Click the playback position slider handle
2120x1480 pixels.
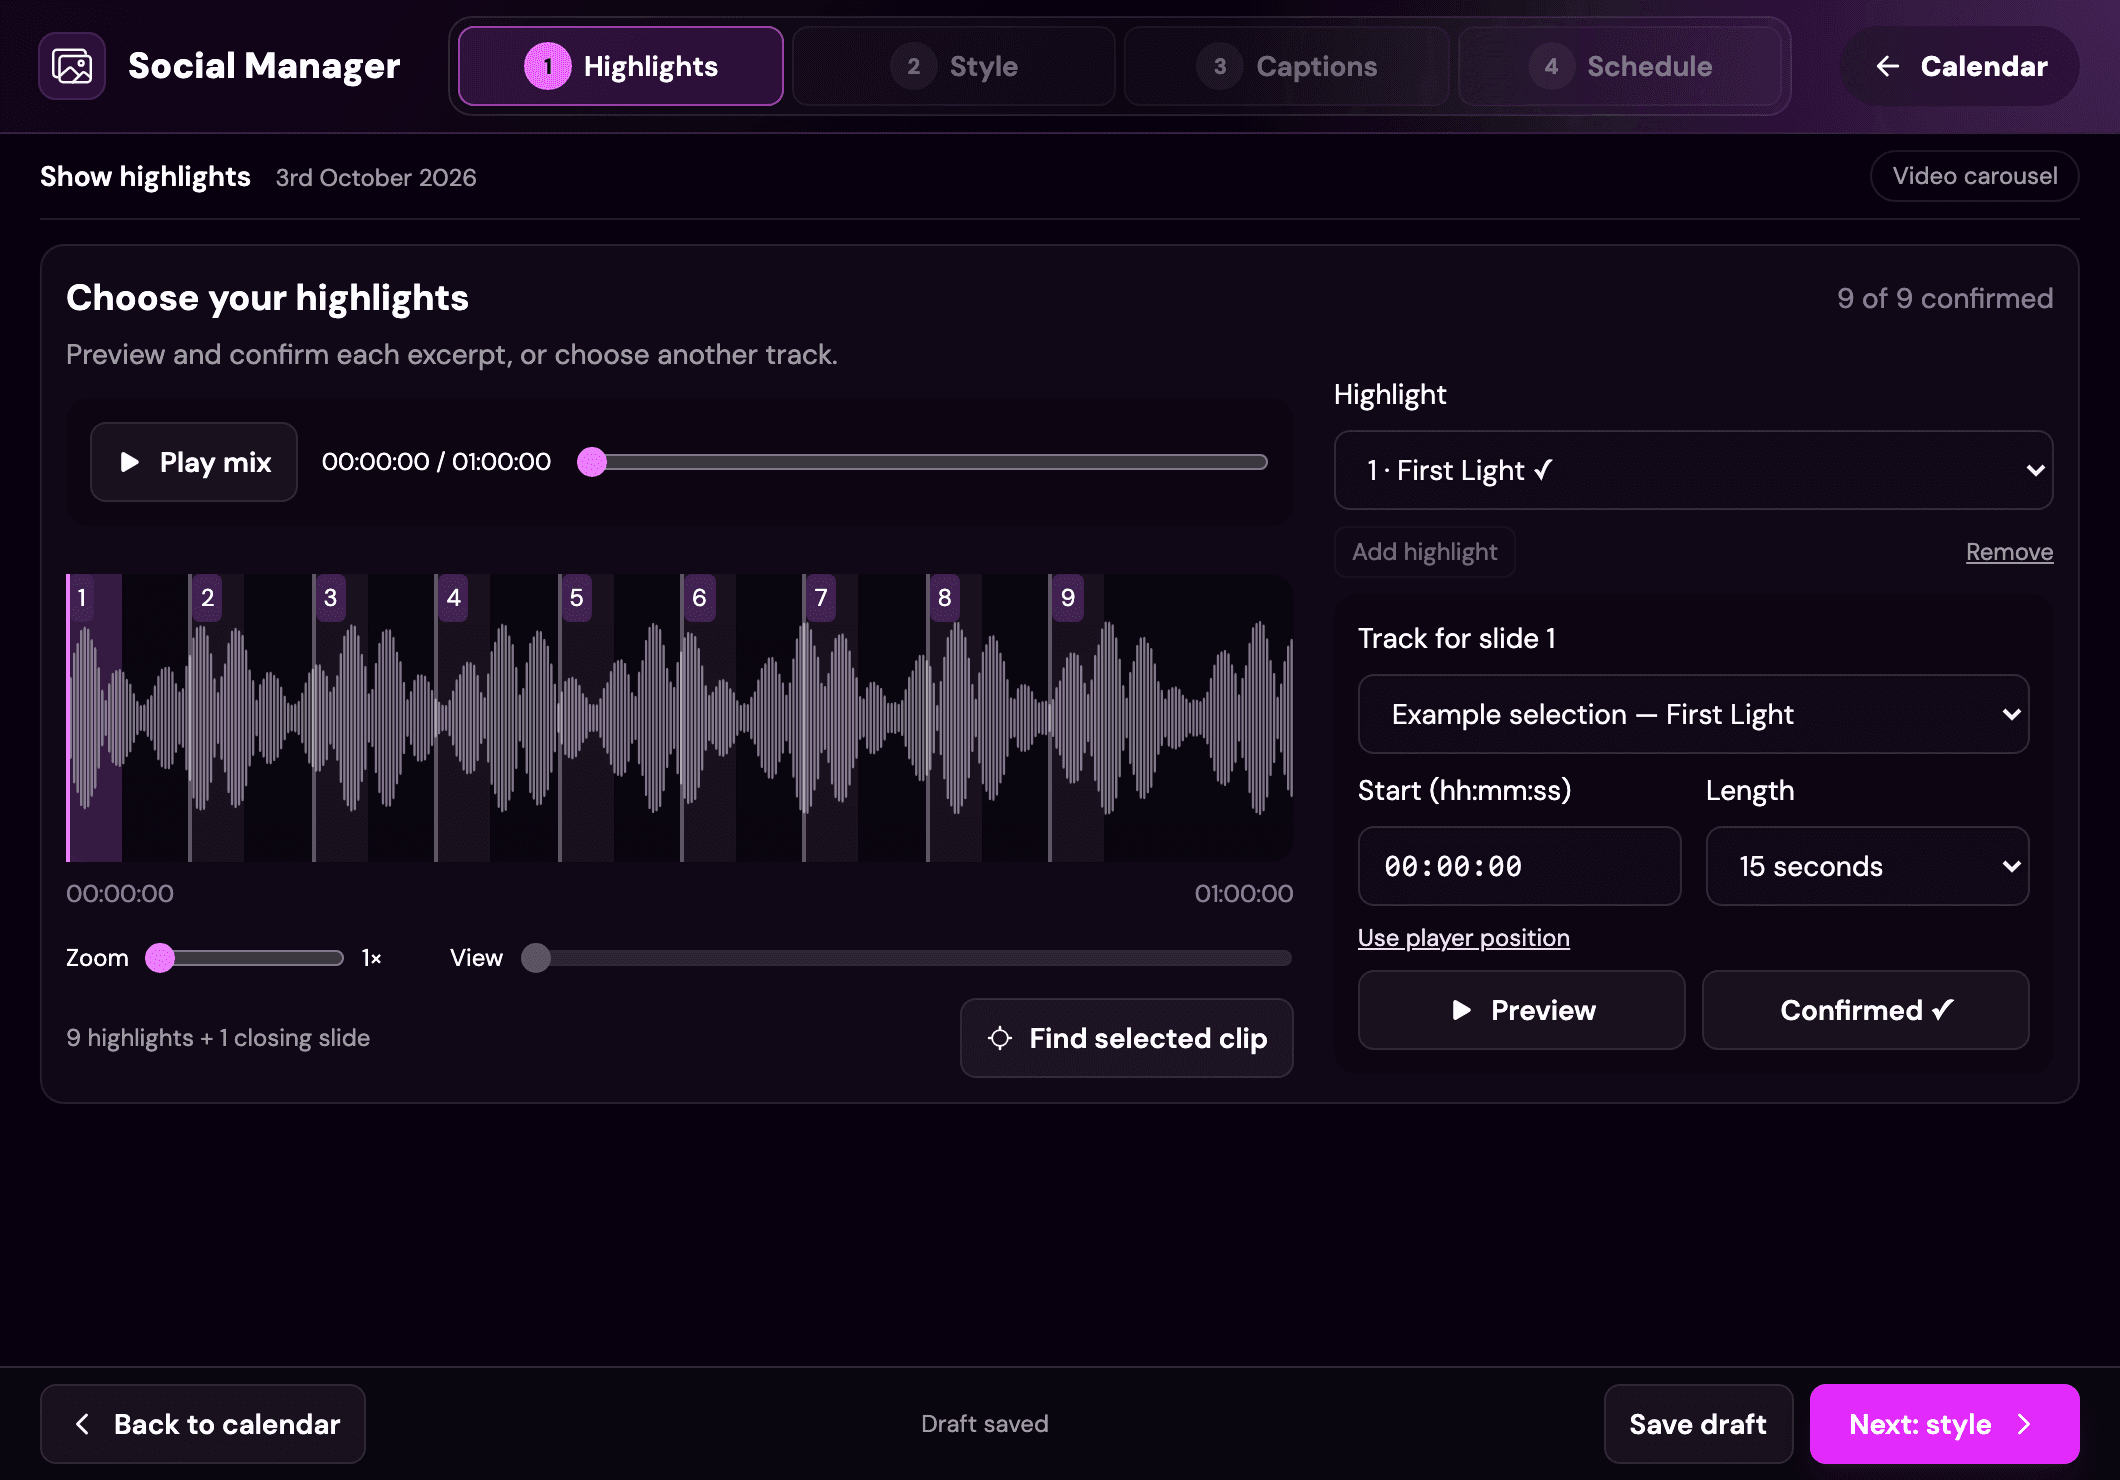(x=592, y=462)
